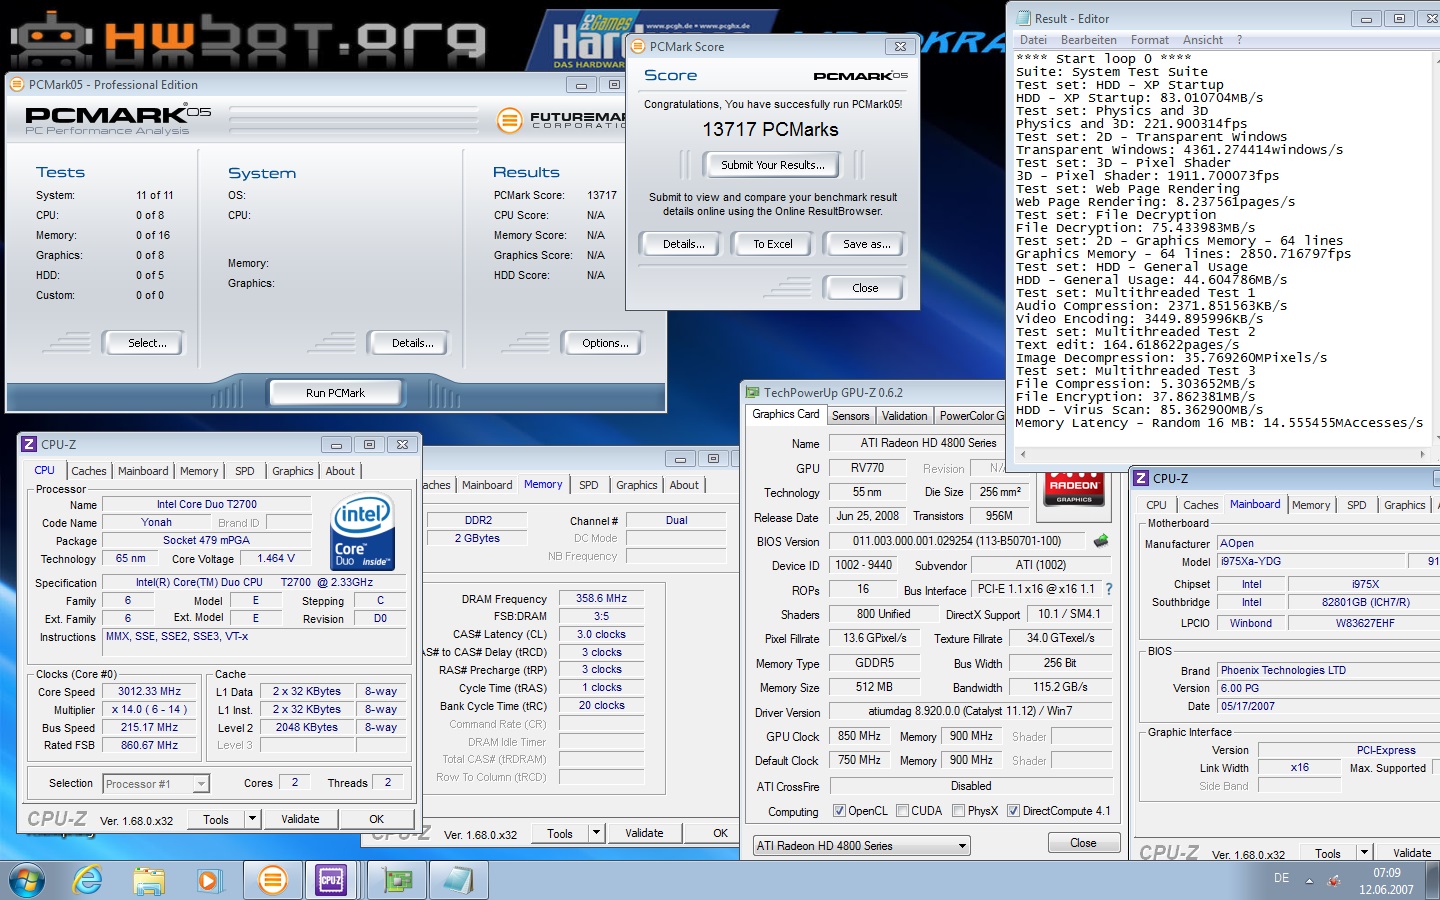
Task: Open SPD tab in CPU-Z Memory window
Action: pyautogui.click(x=589, y=485)
